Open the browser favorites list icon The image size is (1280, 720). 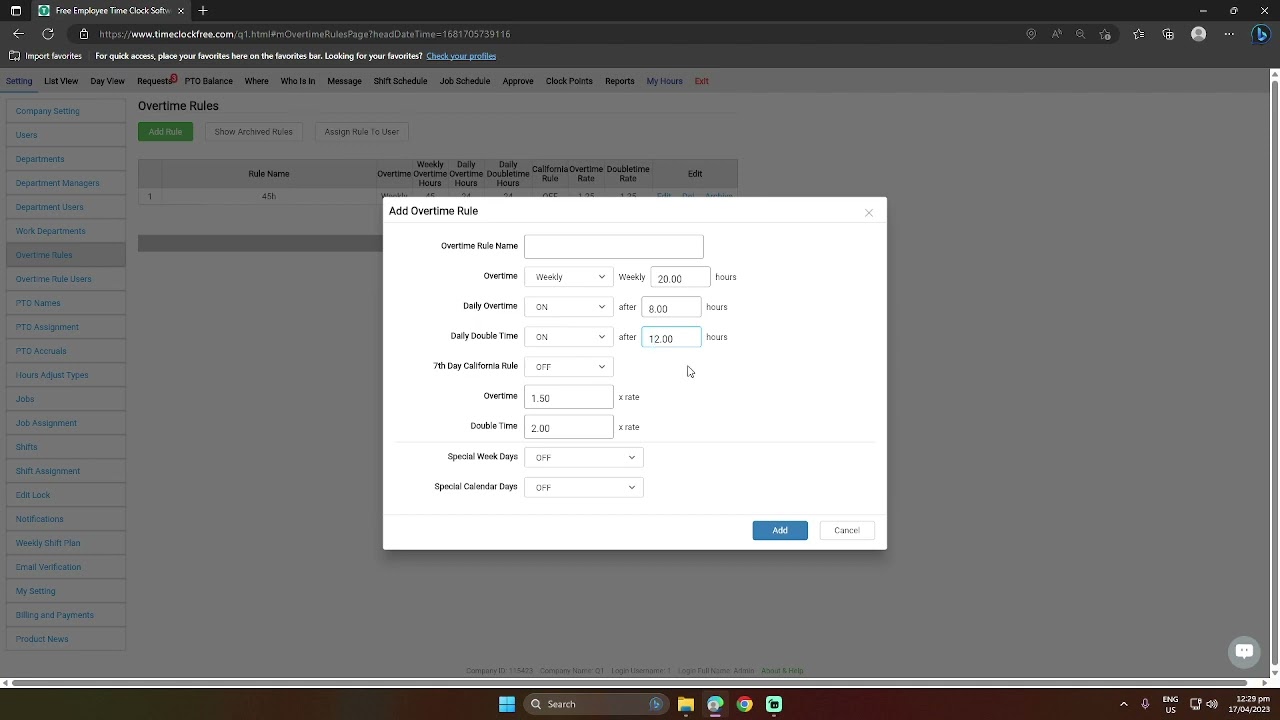coord(1139,34)
